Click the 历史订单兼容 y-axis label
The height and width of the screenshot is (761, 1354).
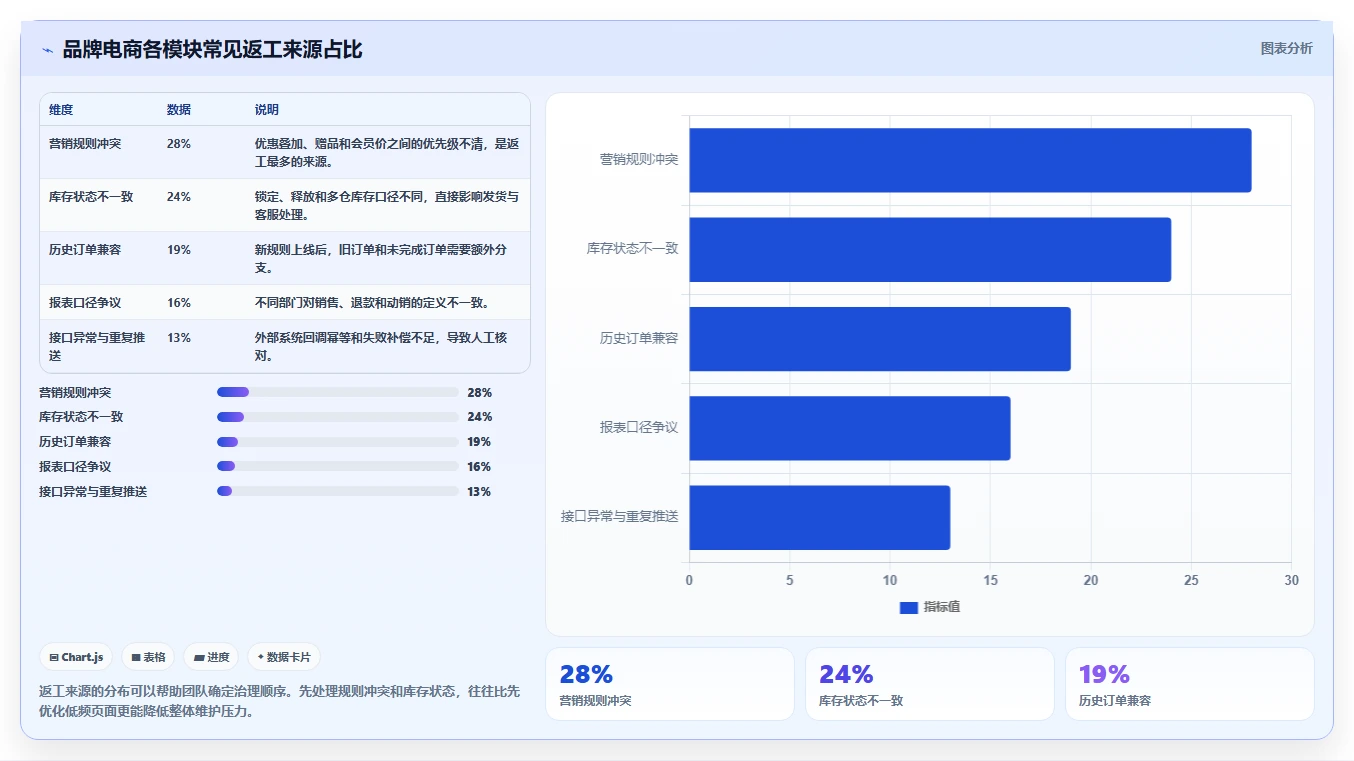click(x=639, y=338)
